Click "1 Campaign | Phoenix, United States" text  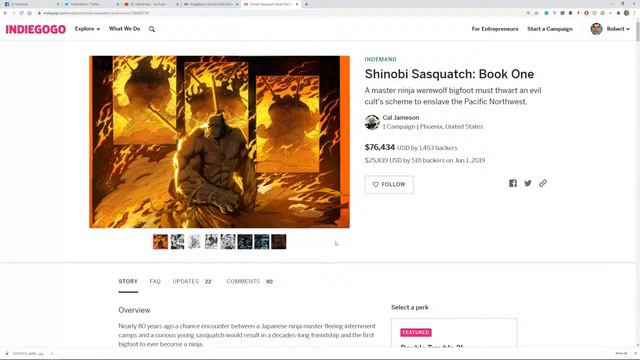click(x=433, y=127)
